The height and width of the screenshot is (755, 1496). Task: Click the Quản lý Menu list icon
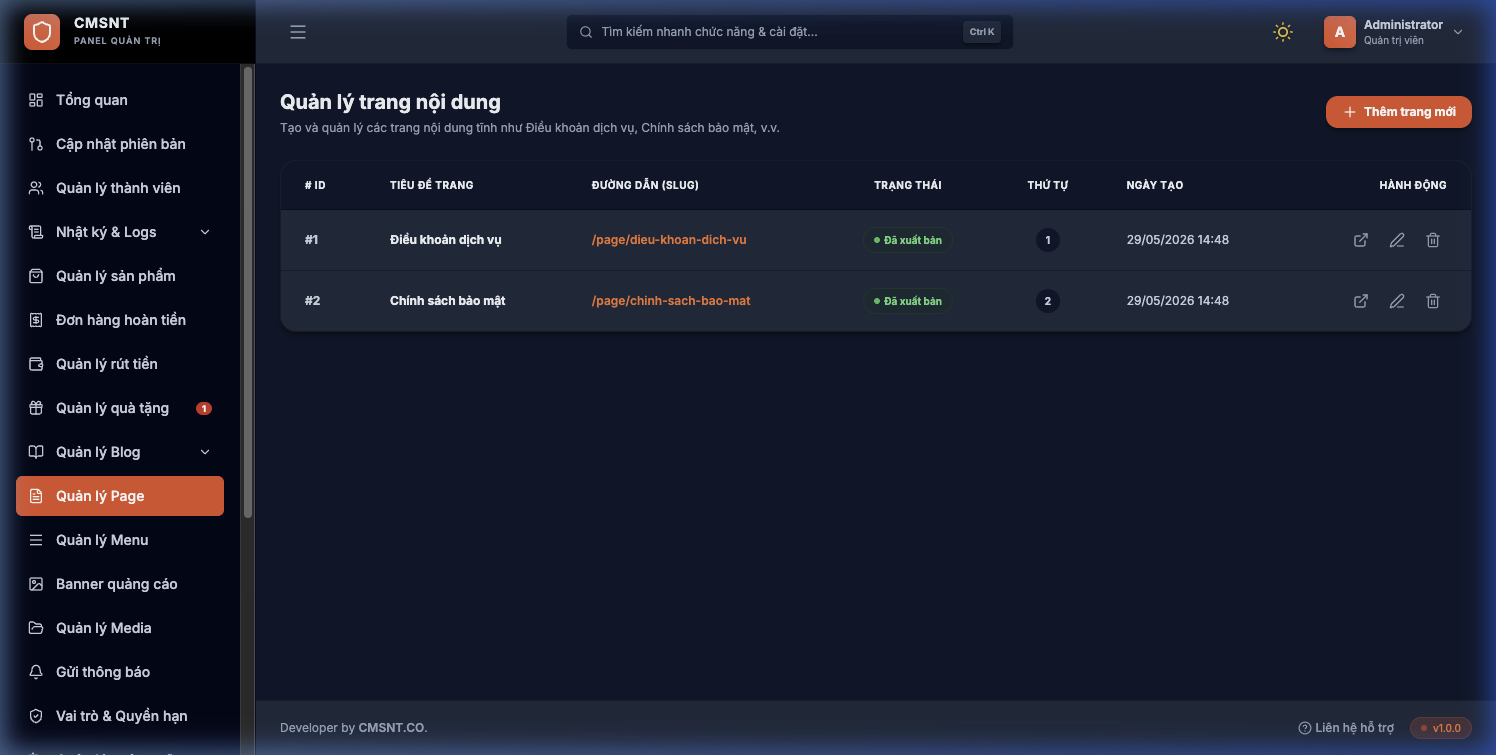36,540
